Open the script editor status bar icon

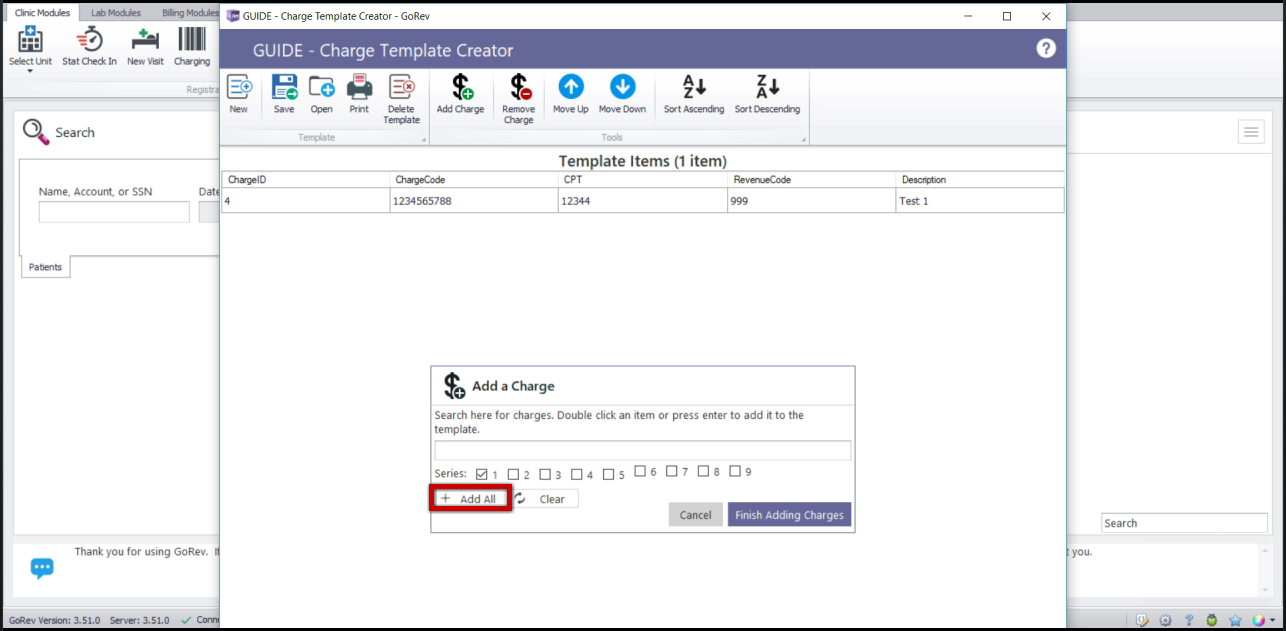pos(1142,620)
